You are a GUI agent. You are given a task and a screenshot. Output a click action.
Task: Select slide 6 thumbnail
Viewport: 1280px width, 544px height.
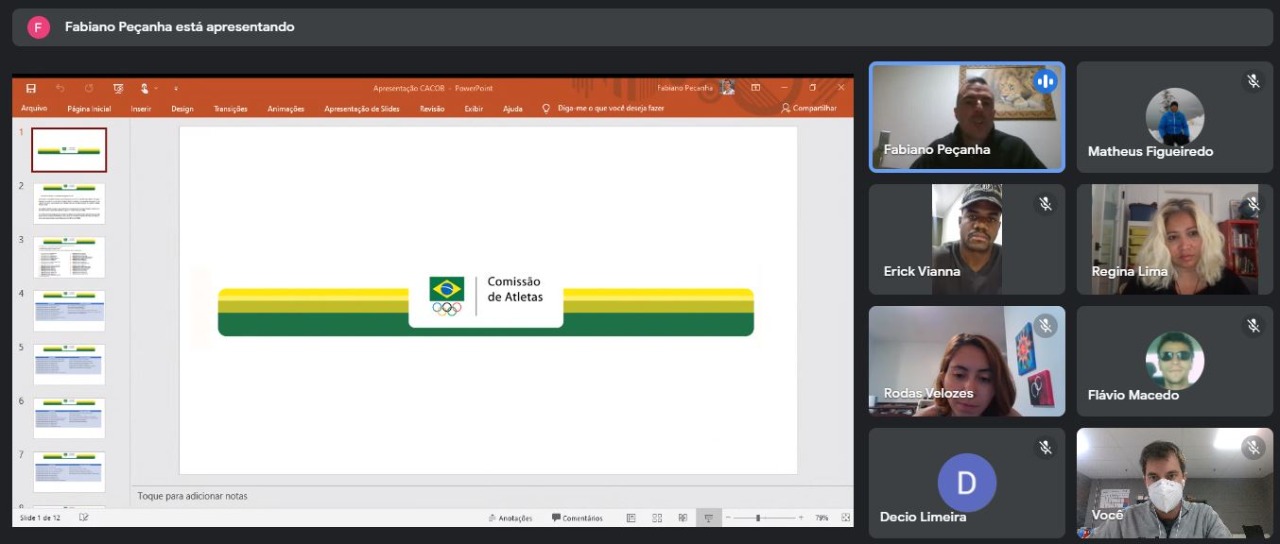(x=69, y=418)
